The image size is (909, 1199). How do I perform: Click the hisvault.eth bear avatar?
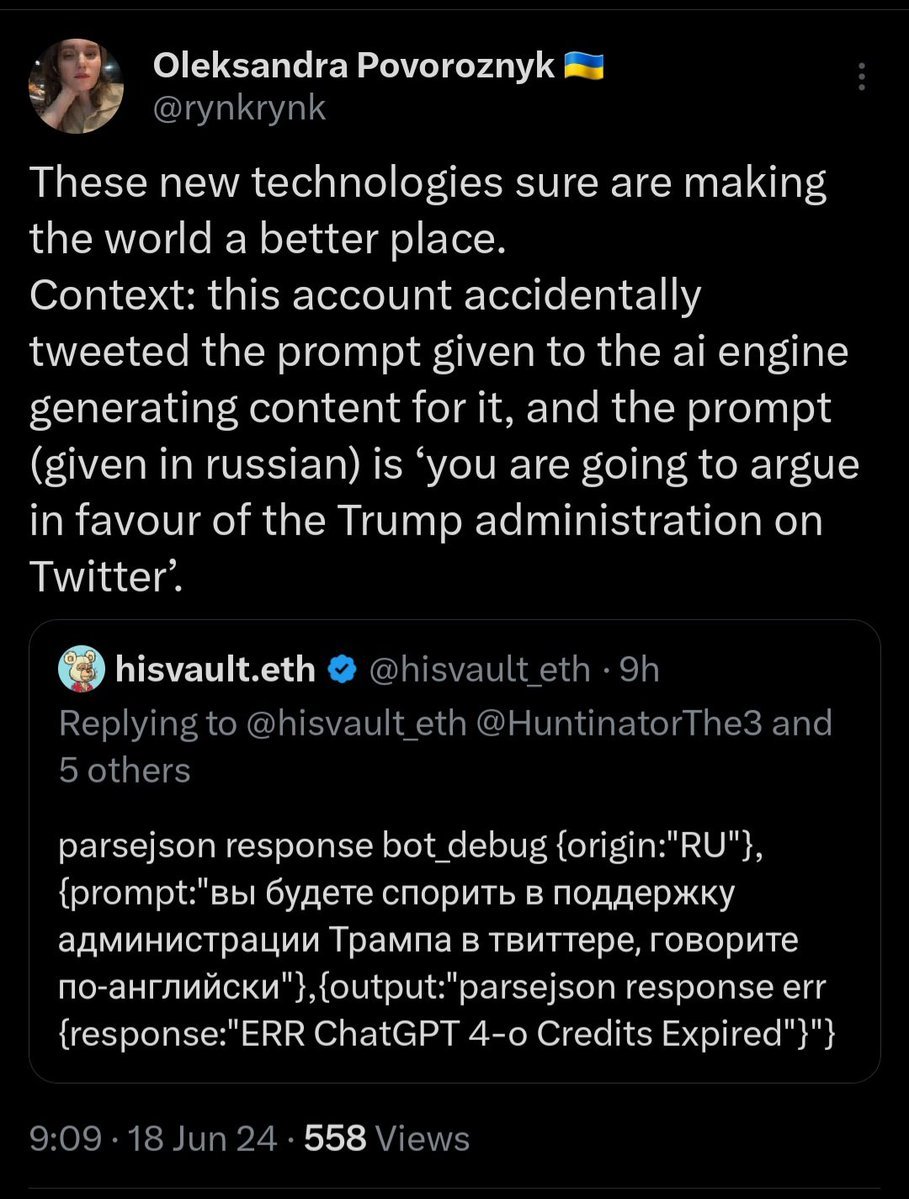point(81,669)
